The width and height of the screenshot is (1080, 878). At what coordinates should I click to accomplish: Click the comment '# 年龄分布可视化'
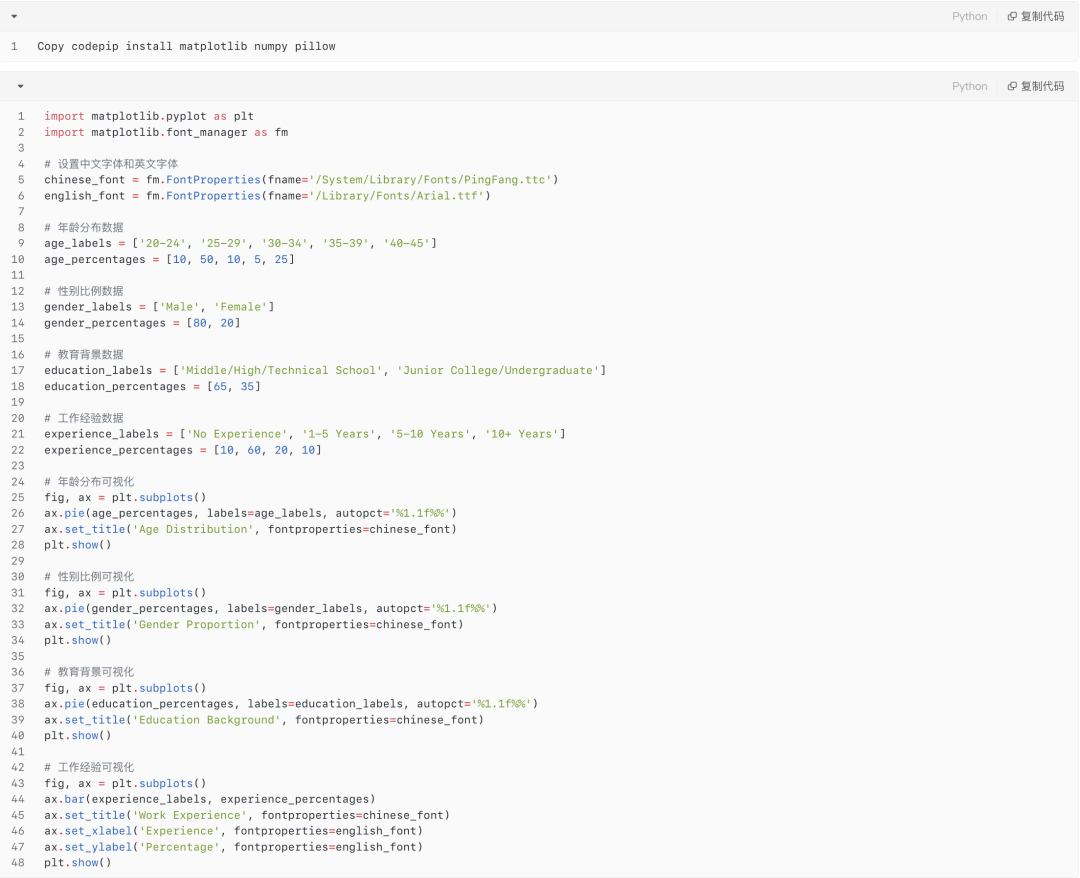click(89, 482)
